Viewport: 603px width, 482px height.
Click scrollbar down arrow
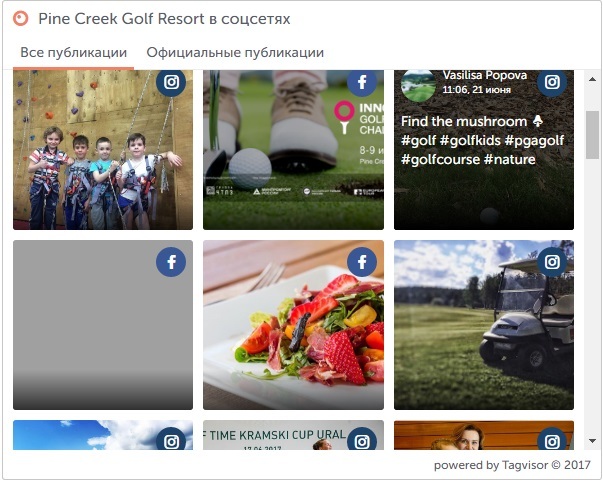pyautogui.click(x=592, y=441)
